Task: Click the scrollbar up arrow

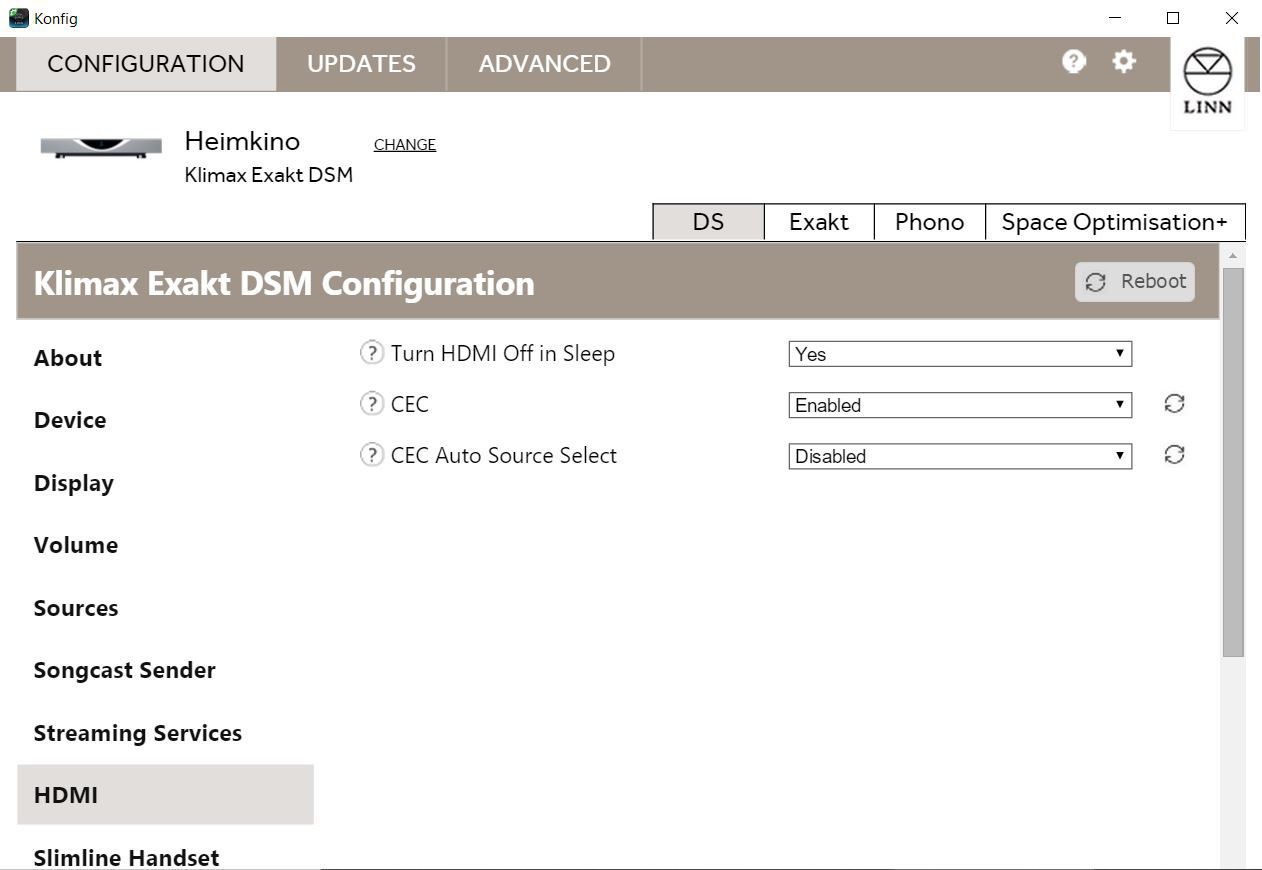Action: pos(1233,257)
